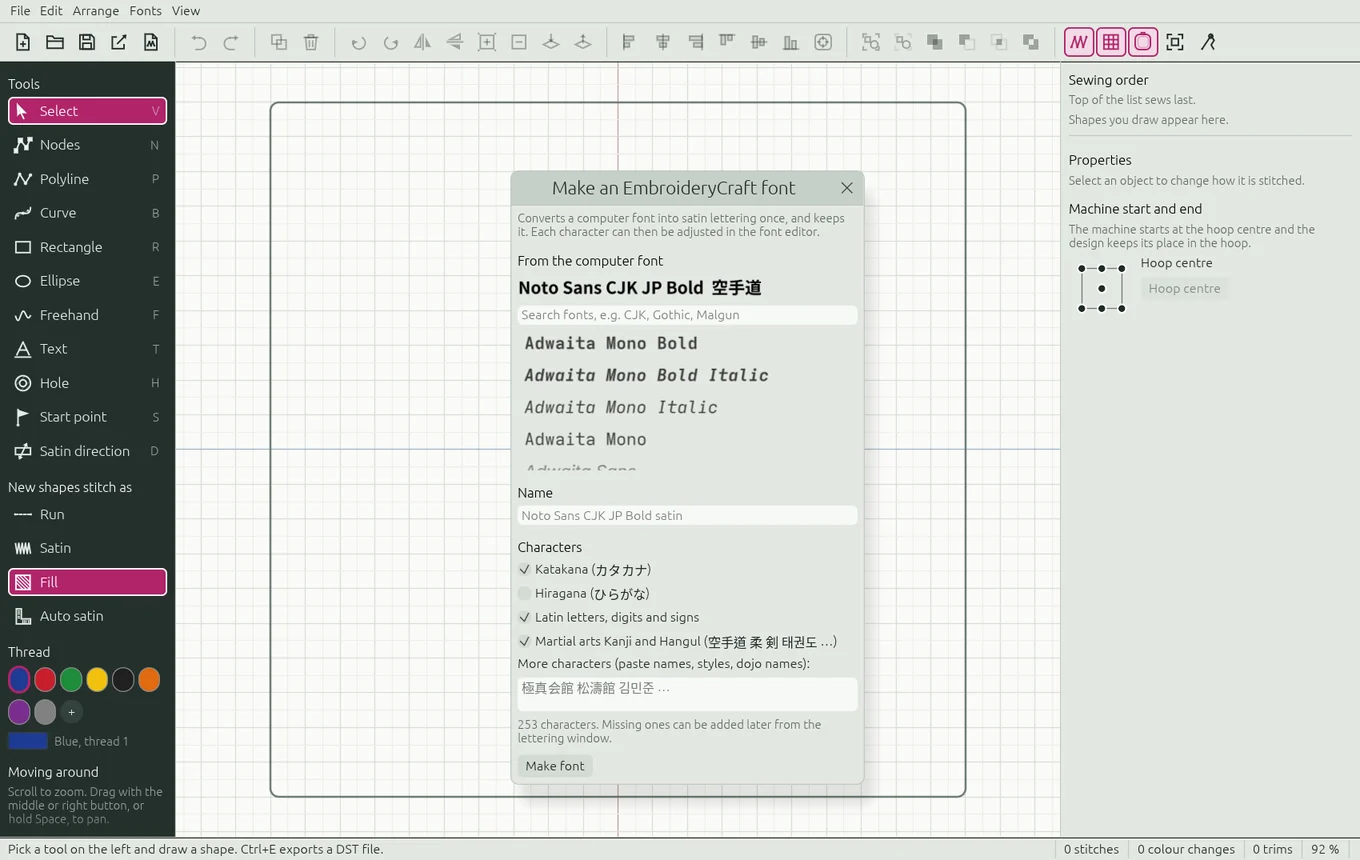Enable the Hiragana characters checkbox

click(524, 593)
